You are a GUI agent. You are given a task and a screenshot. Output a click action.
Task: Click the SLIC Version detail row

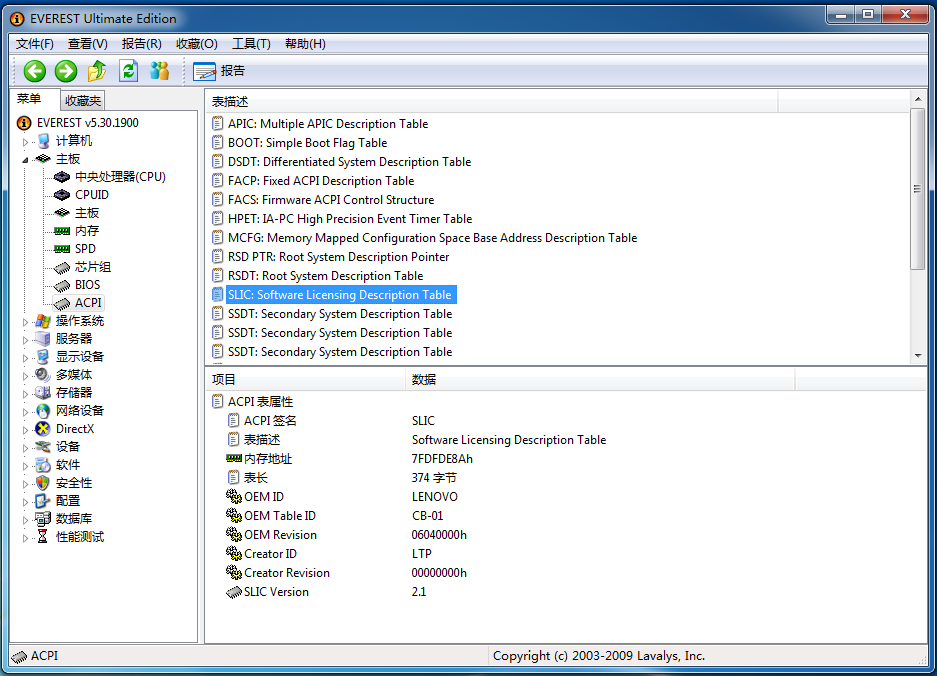tap(327, 592)
